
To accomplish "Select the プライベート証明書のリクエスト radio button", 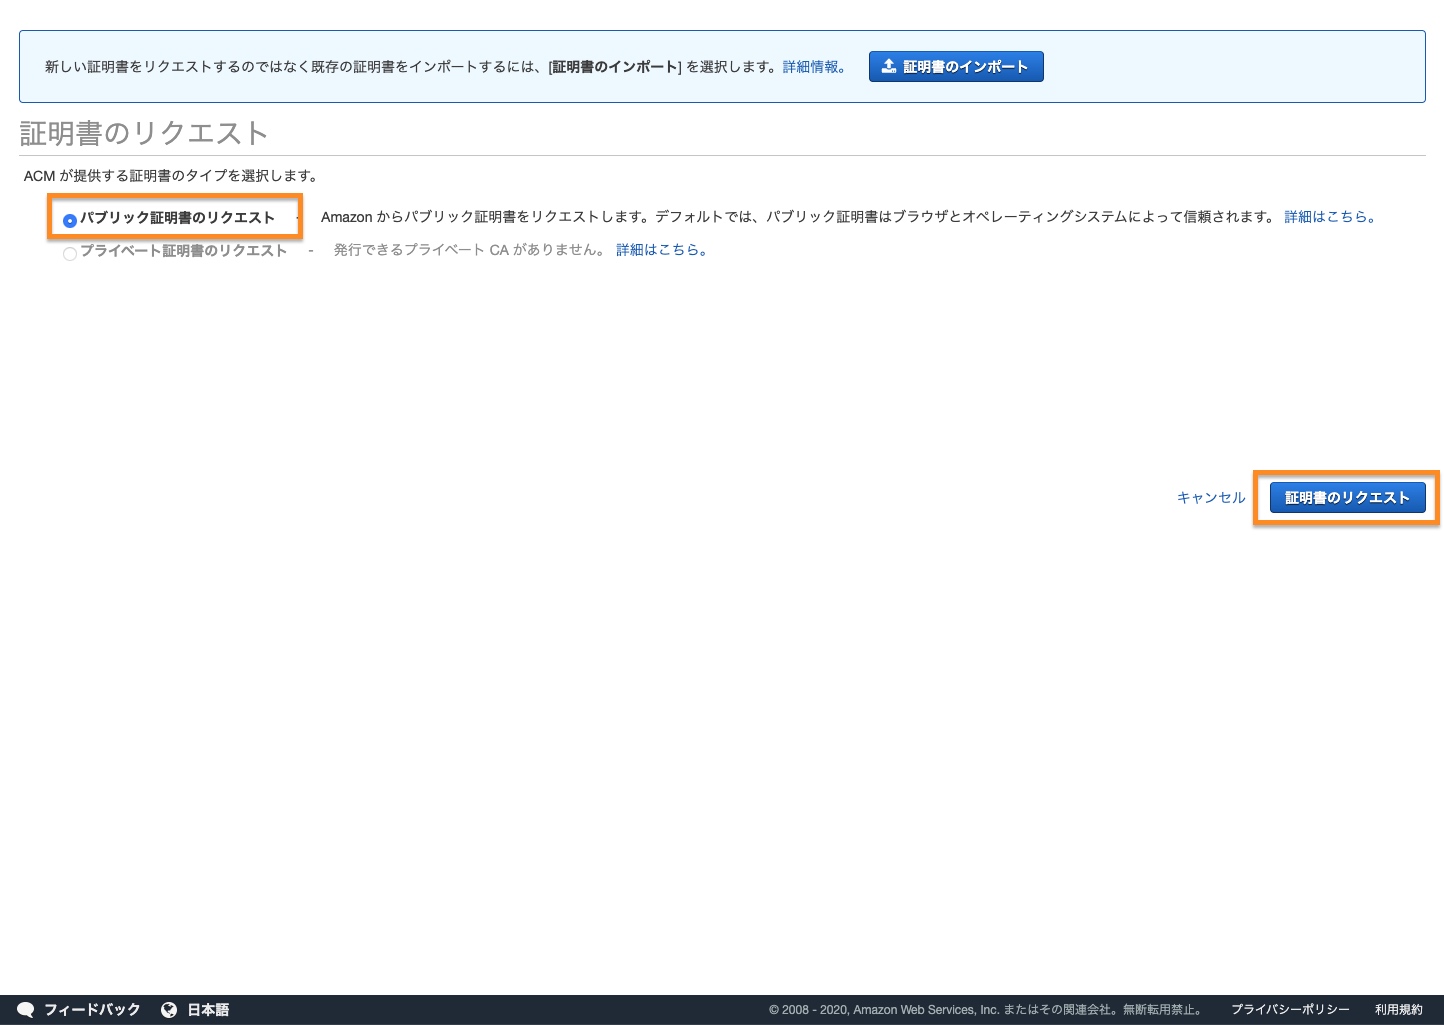I will click(70, 254).
